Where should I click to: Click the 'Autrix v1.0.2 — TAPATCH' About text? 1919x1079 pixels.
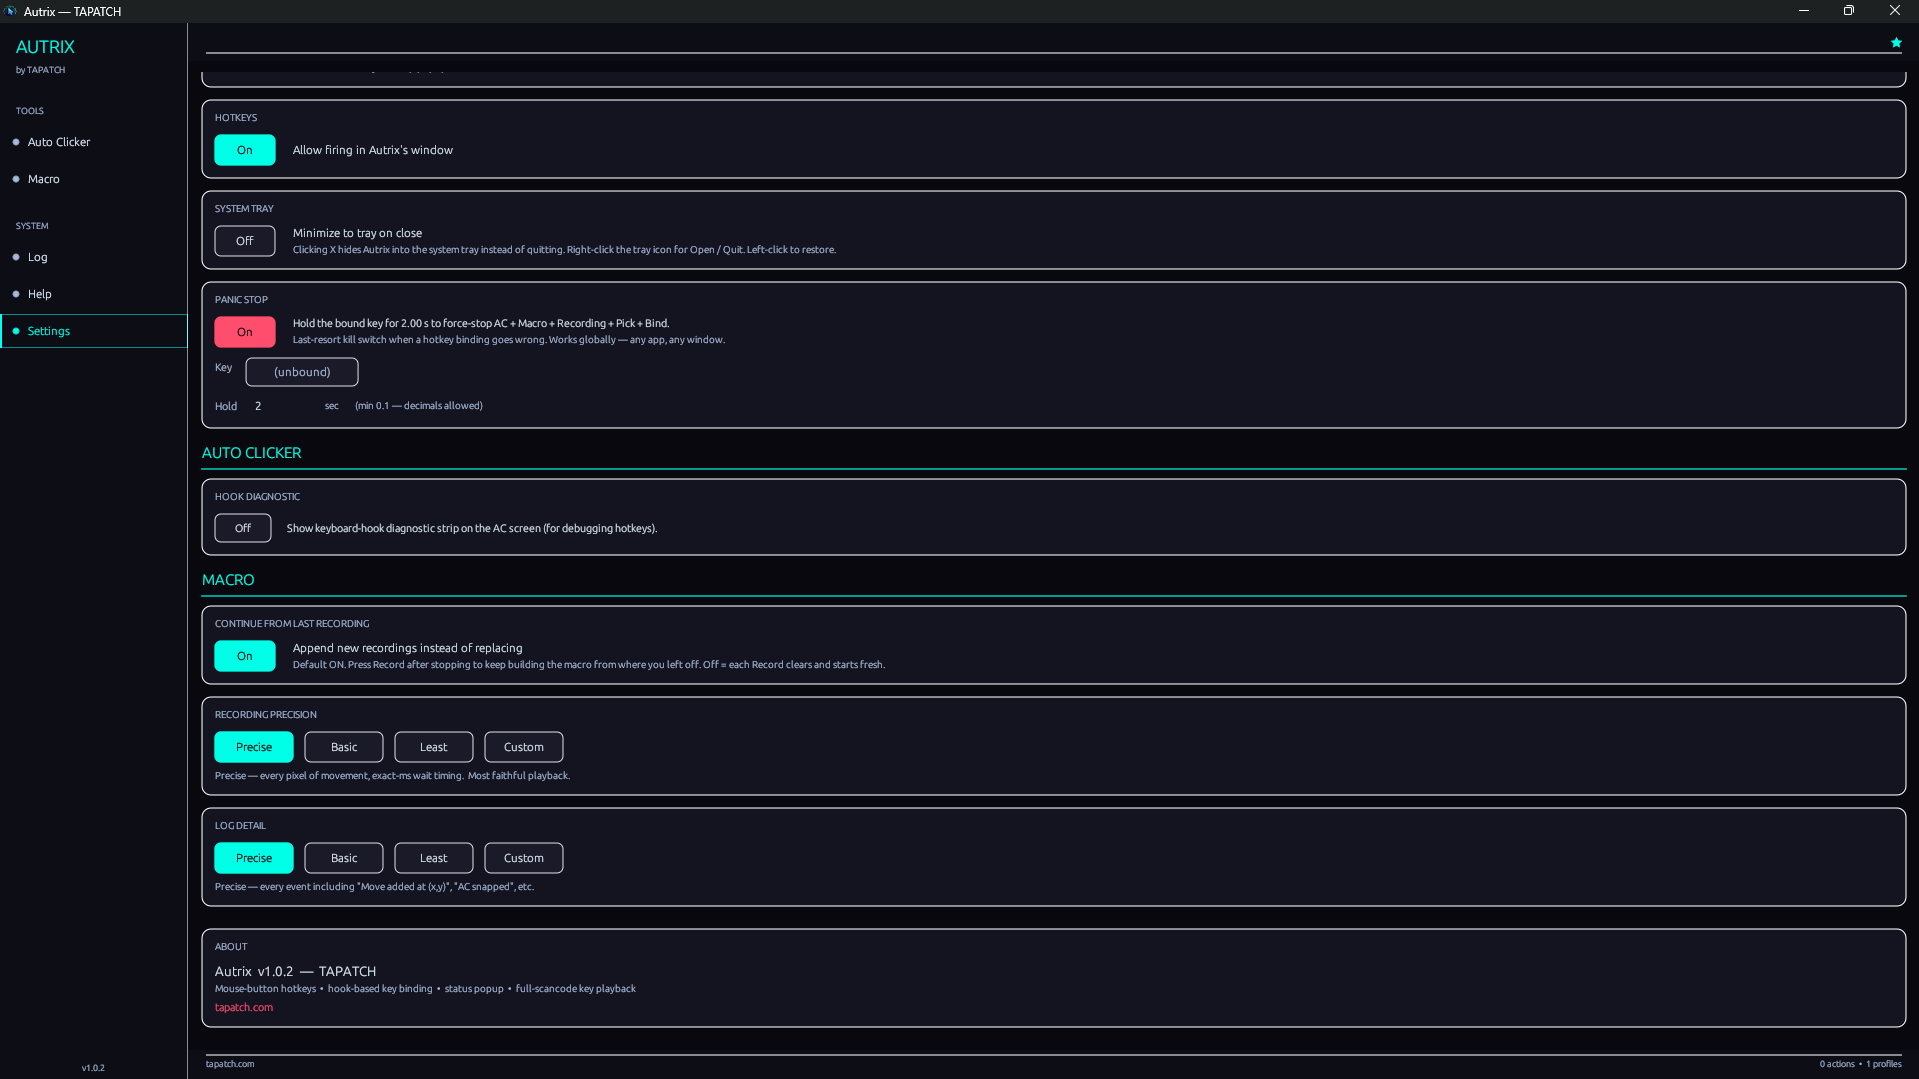click(x=295, y=971)
